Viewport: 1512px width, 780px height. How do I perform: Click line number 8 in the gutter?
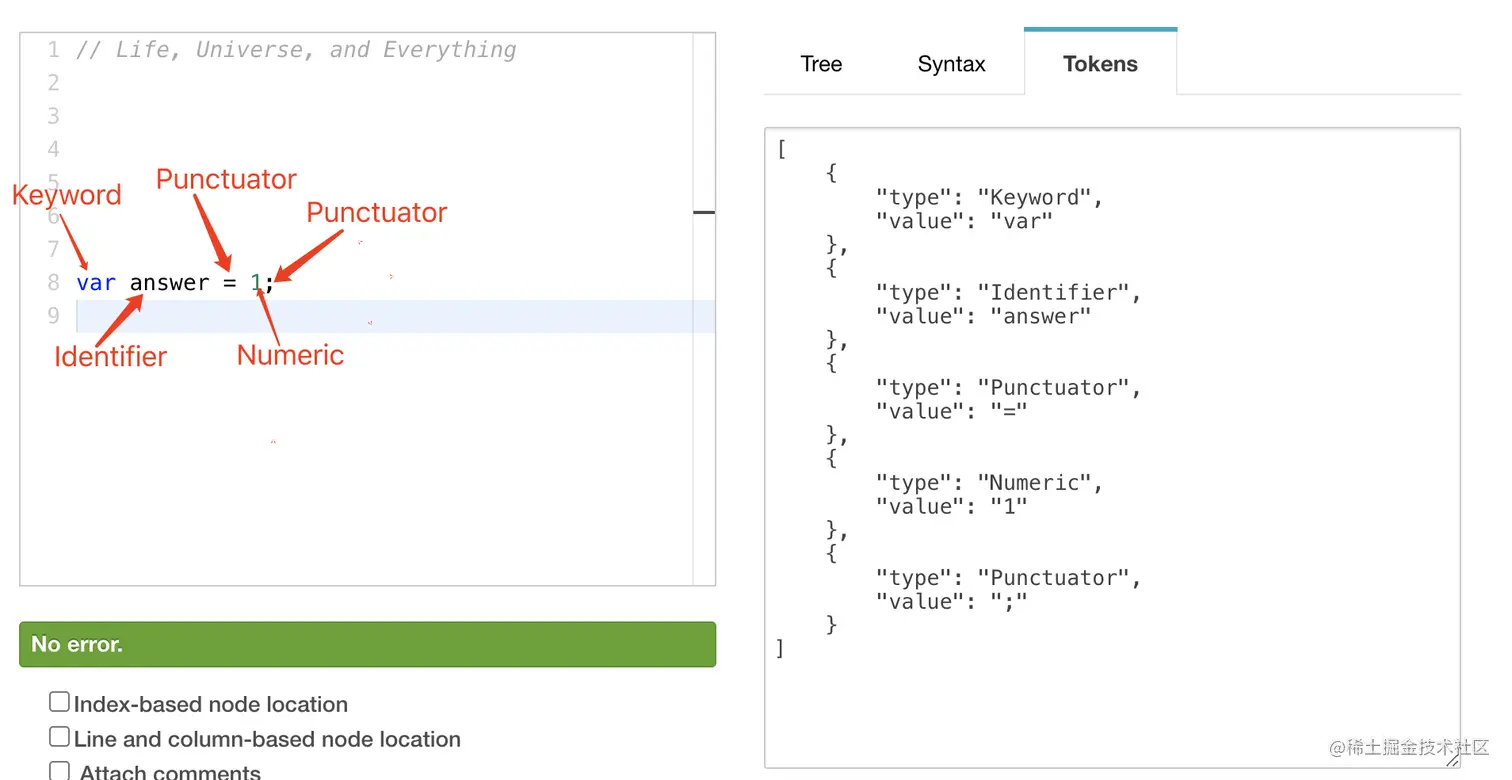tap(53, 283)
